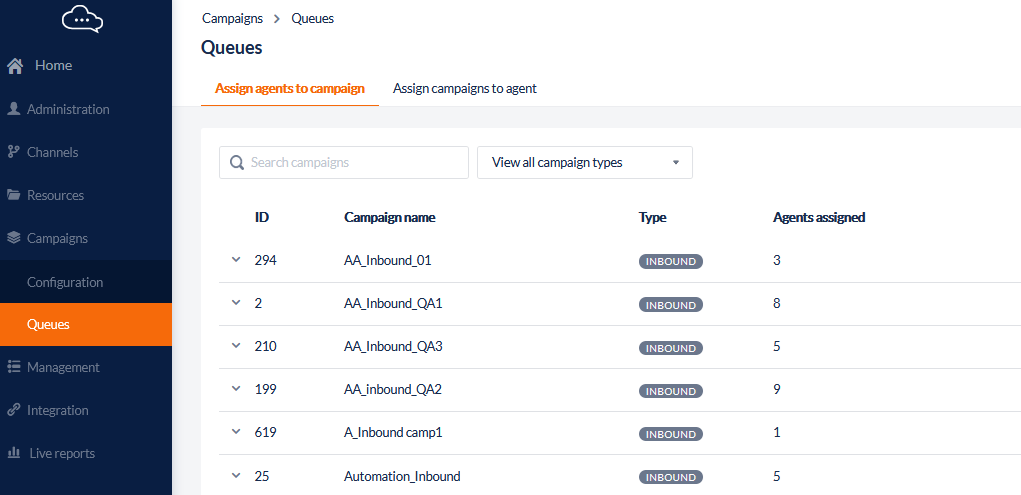Go to Home via house icon
1021x495 pixels.
pos(16,66)
